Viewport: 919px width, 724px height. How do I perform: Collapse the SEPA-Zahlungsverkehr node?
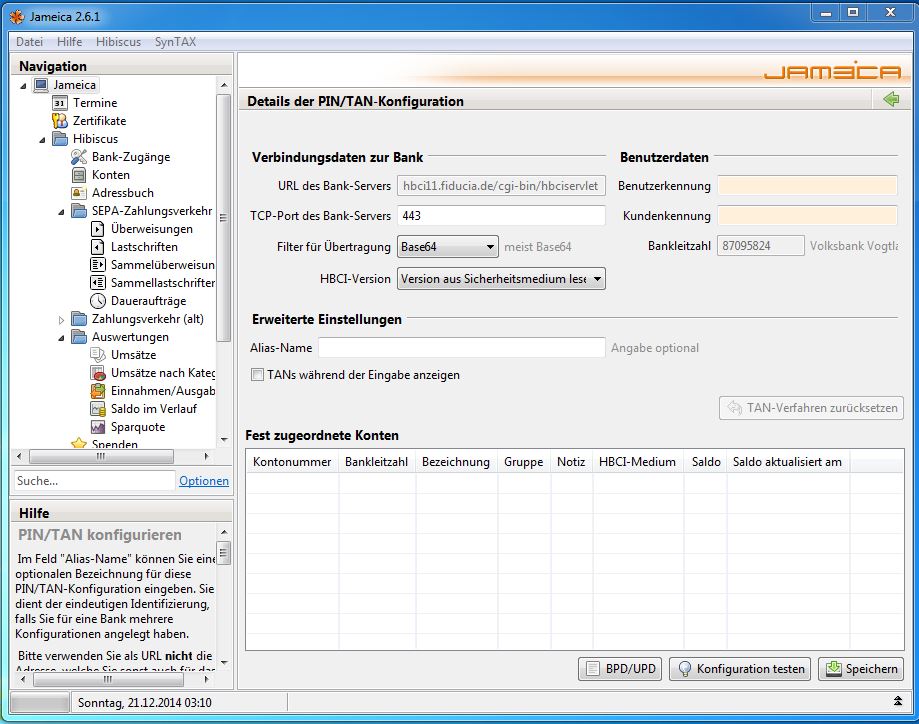(62, 212)
